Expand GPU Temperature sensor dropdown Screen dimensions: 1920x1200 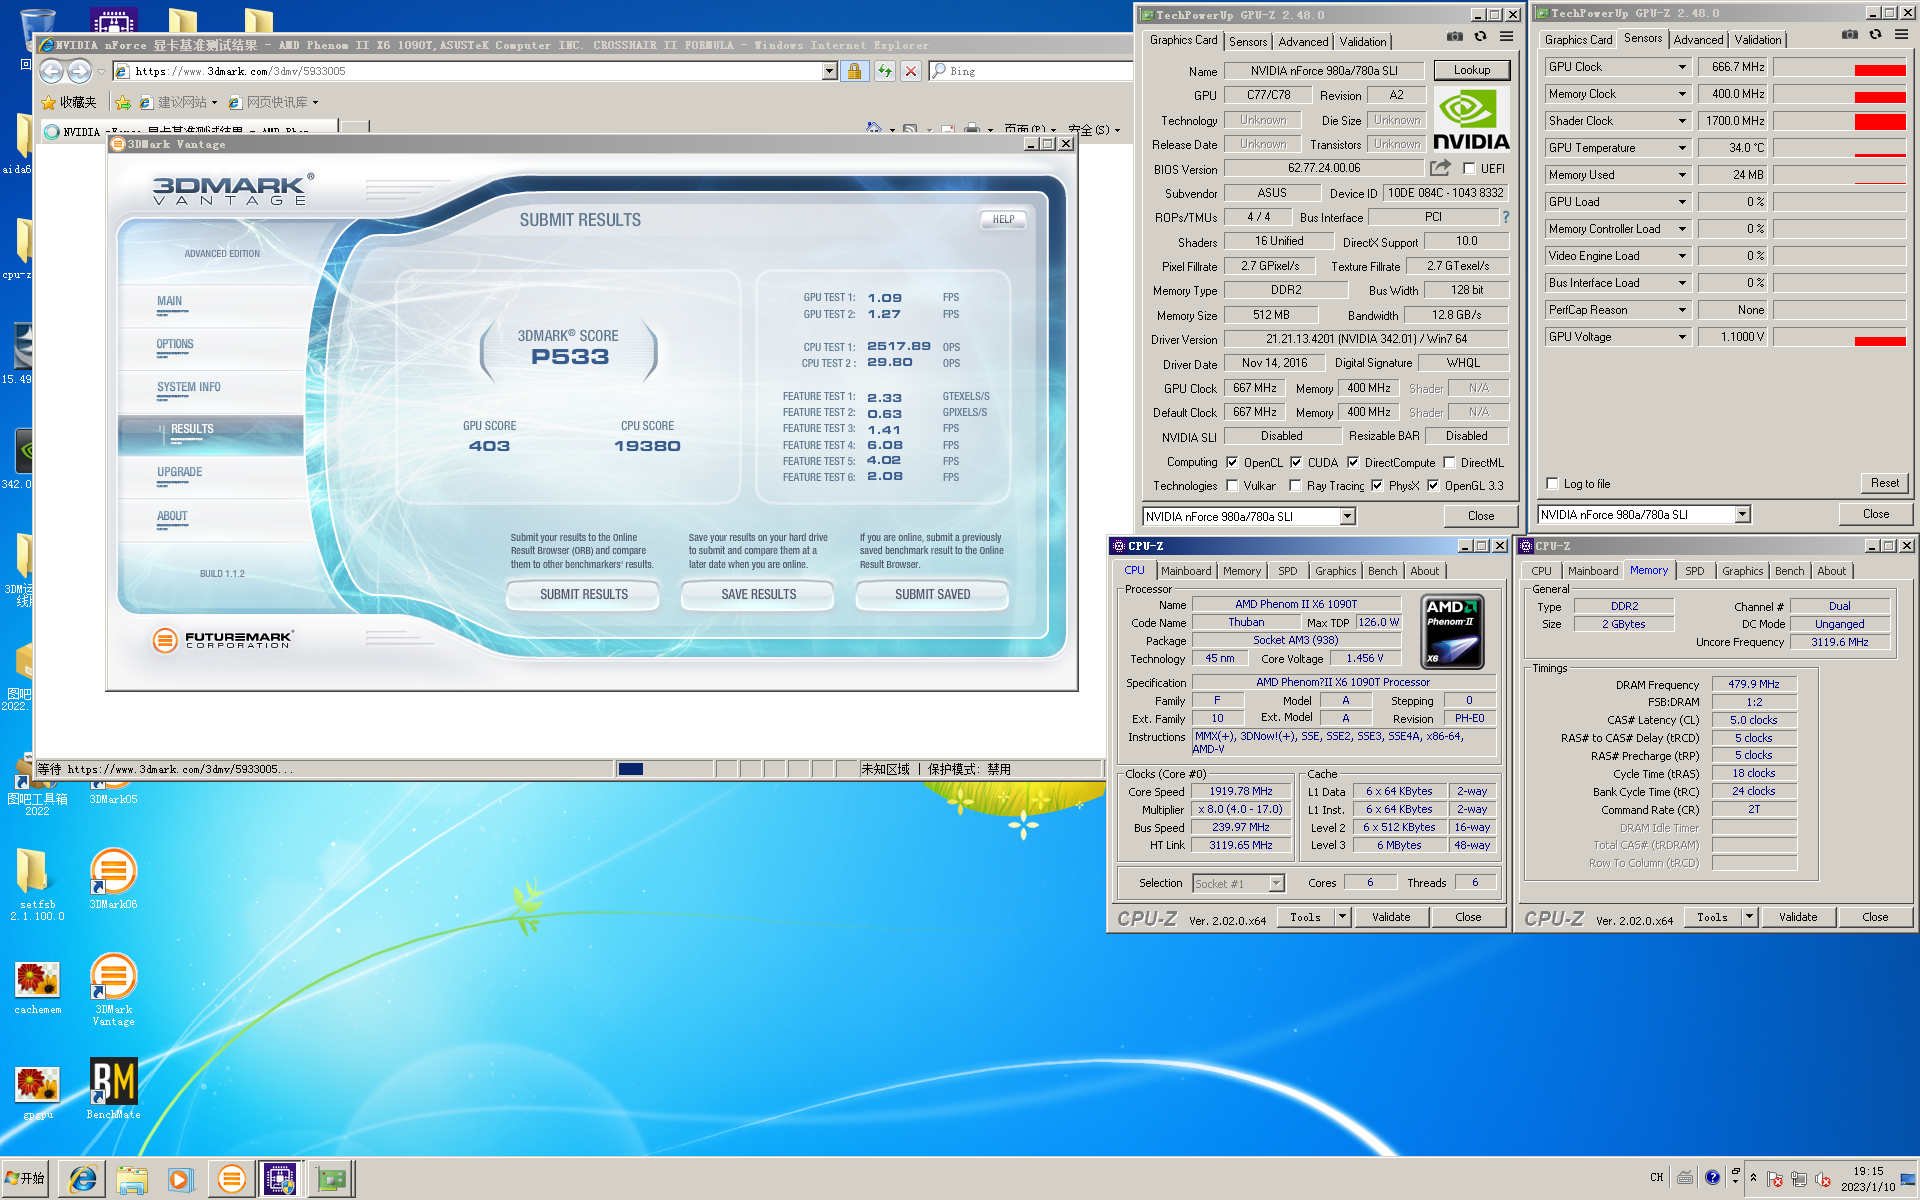1682,148
